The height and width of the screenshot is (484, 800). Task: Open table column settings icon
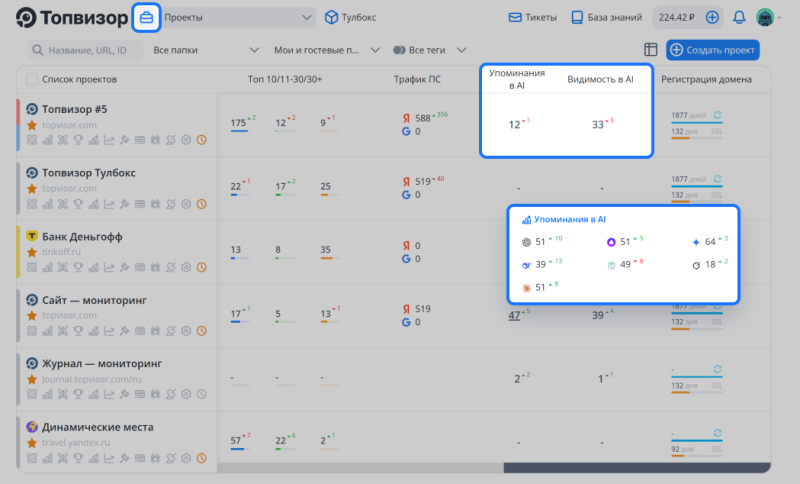651,49
